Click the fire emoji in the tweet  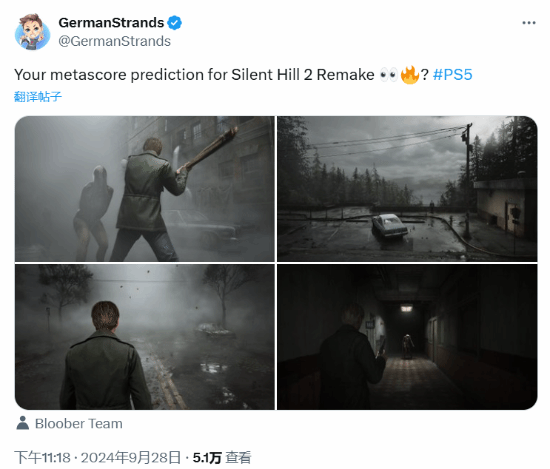(410, 75)
